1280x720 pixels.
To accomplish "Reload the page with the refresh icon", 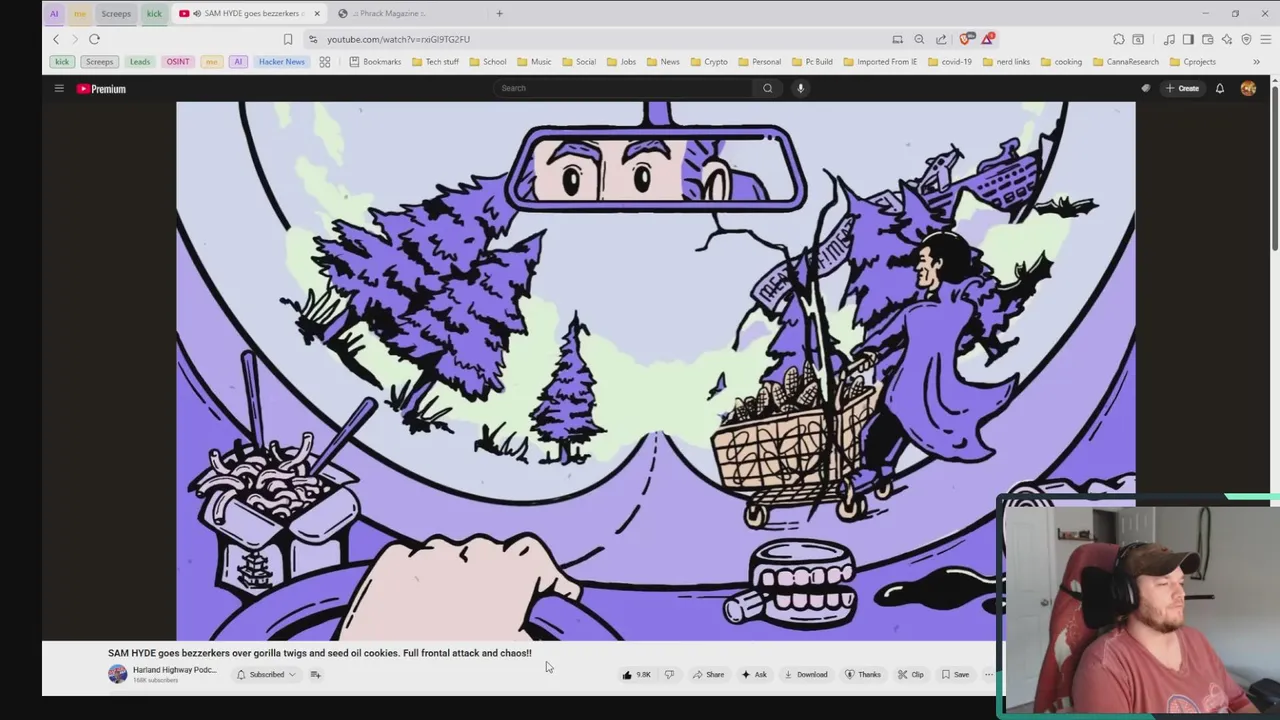I will point(94,39).
